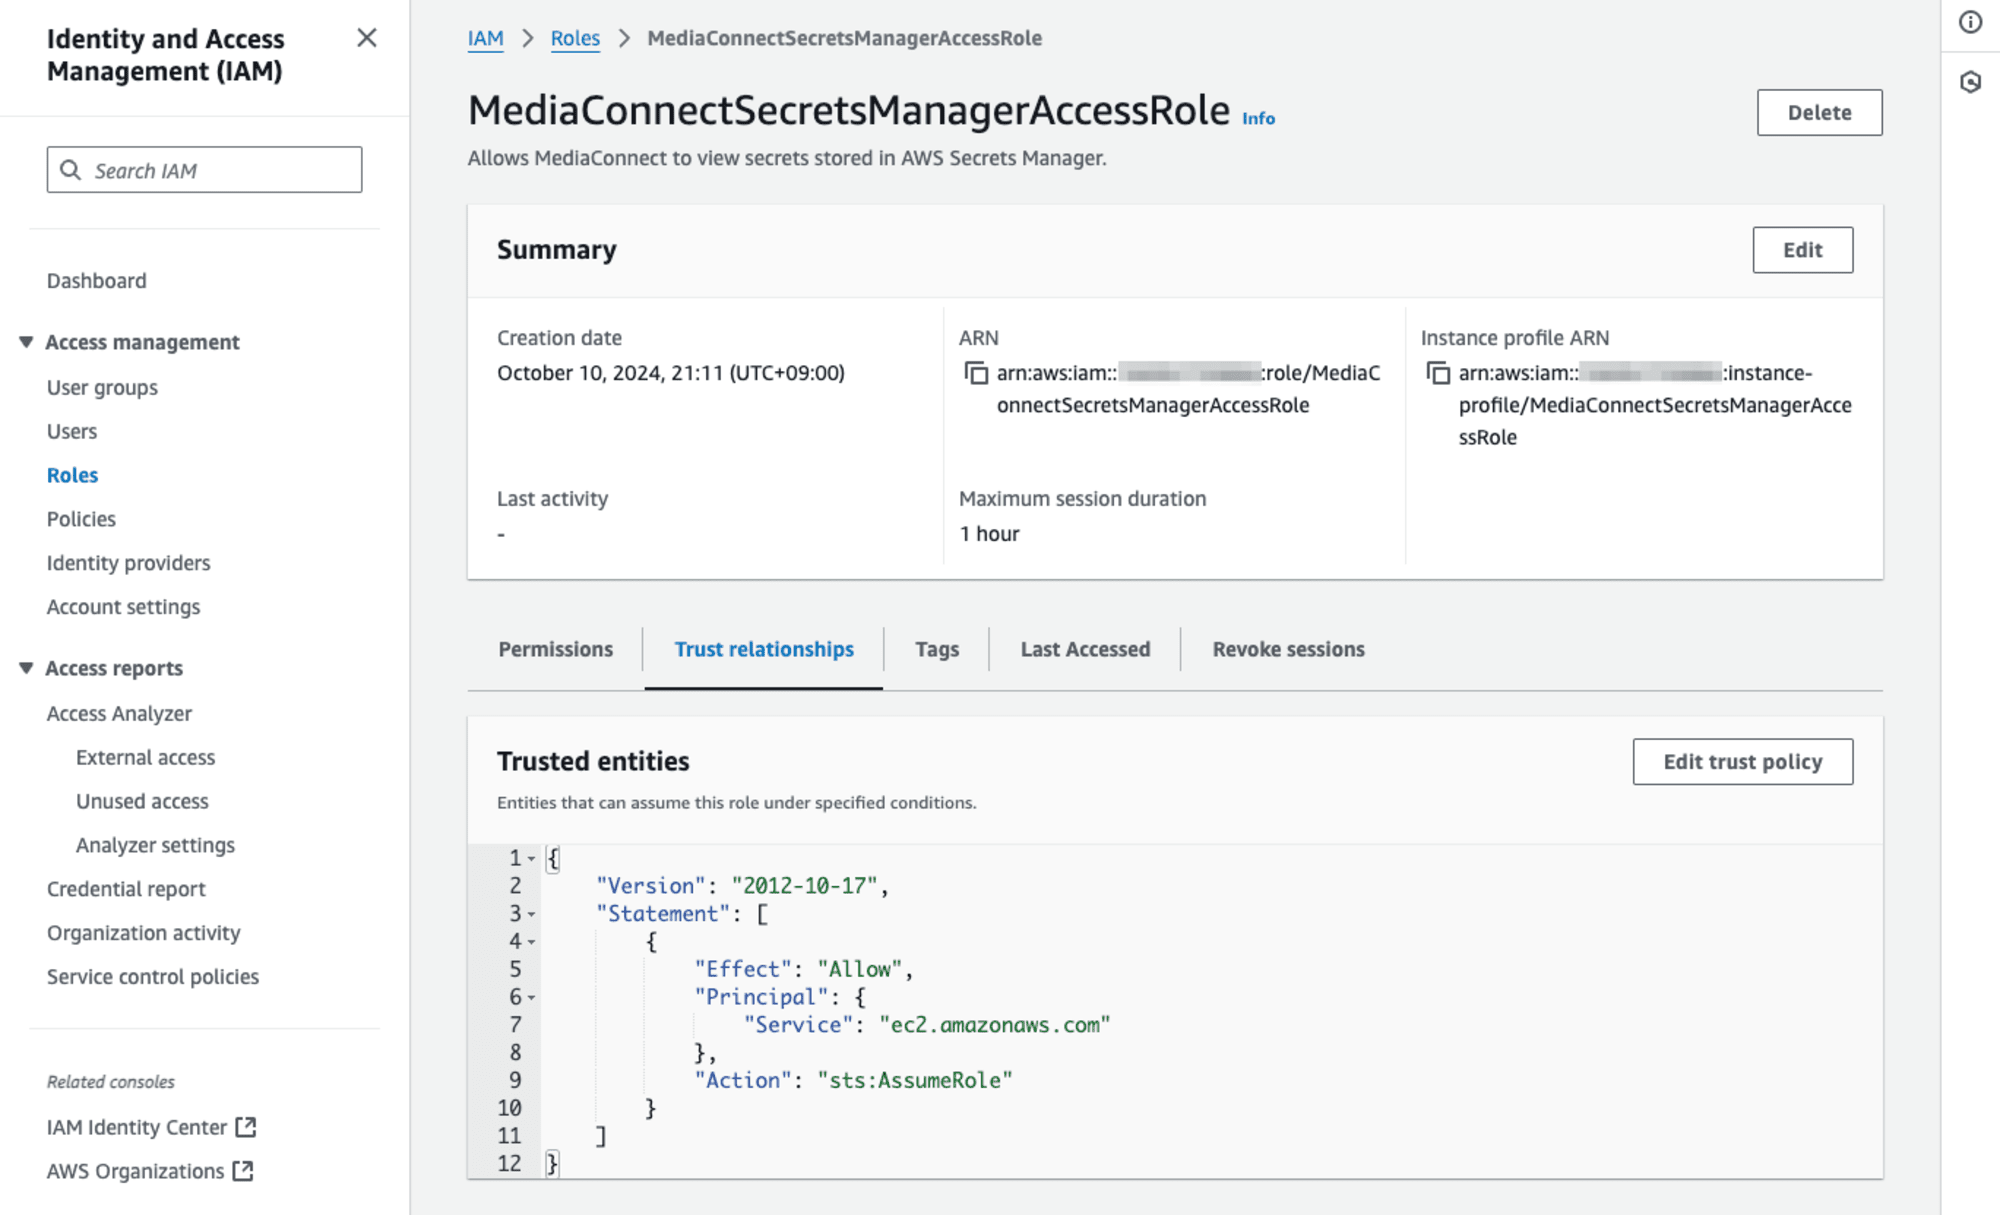
Task: Open IAM Identity Center related console
Action: click(x=137, y=1127)
